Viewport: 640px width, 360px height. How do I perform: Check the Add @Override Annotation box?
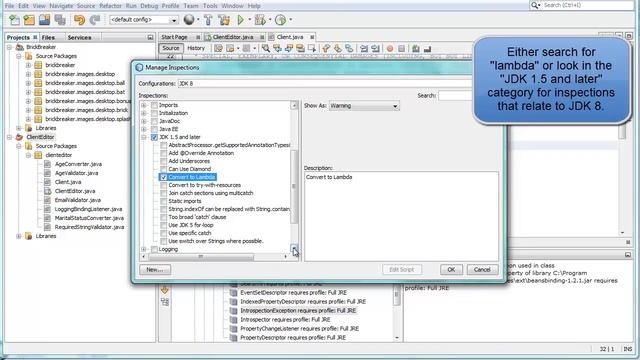(x=163, y=153)
